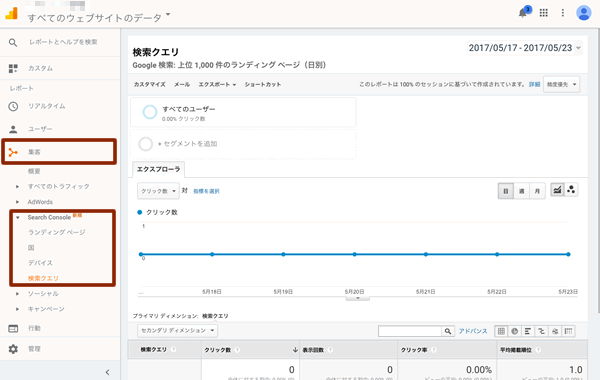Set graph interval to 週
The image size is (600, 380).
point(521,191)
